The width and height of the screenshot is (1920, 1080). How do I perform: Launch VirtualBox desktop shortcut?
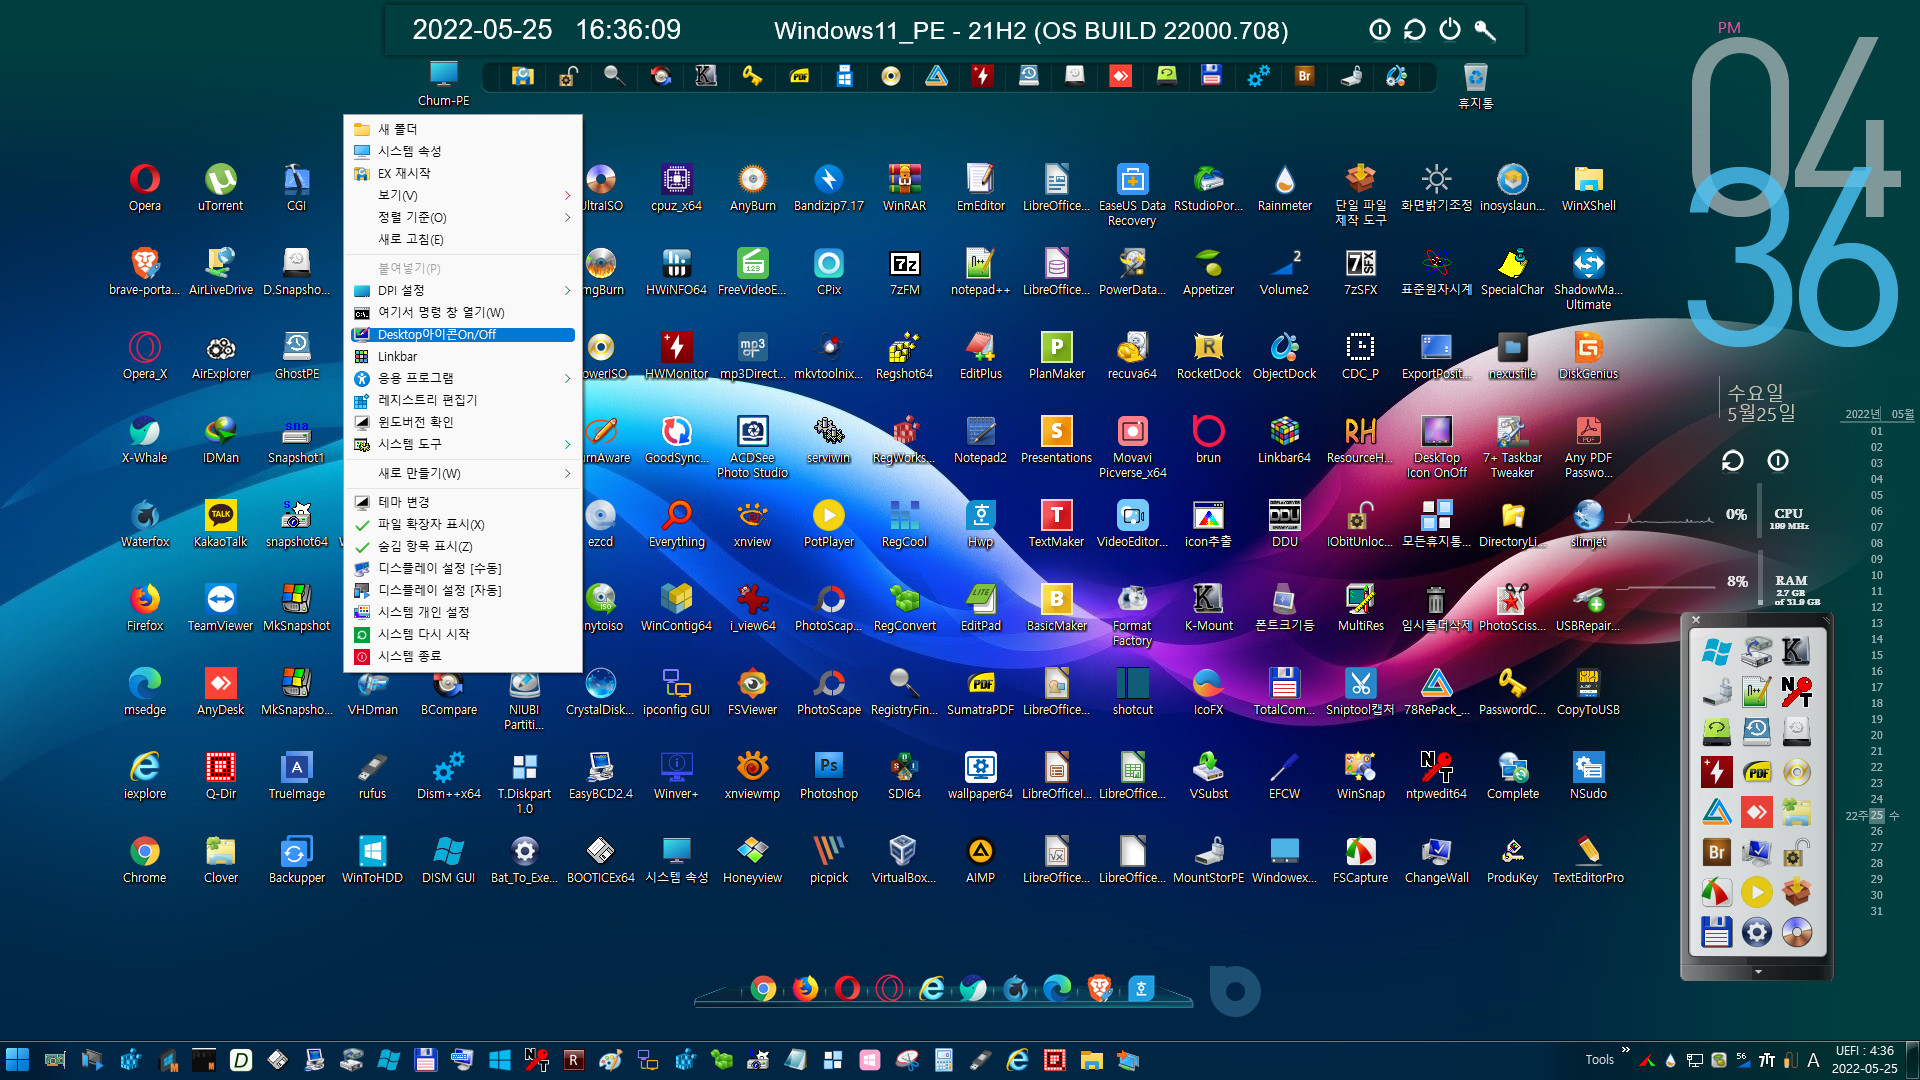pyautogui.click(x=905, y=859)
